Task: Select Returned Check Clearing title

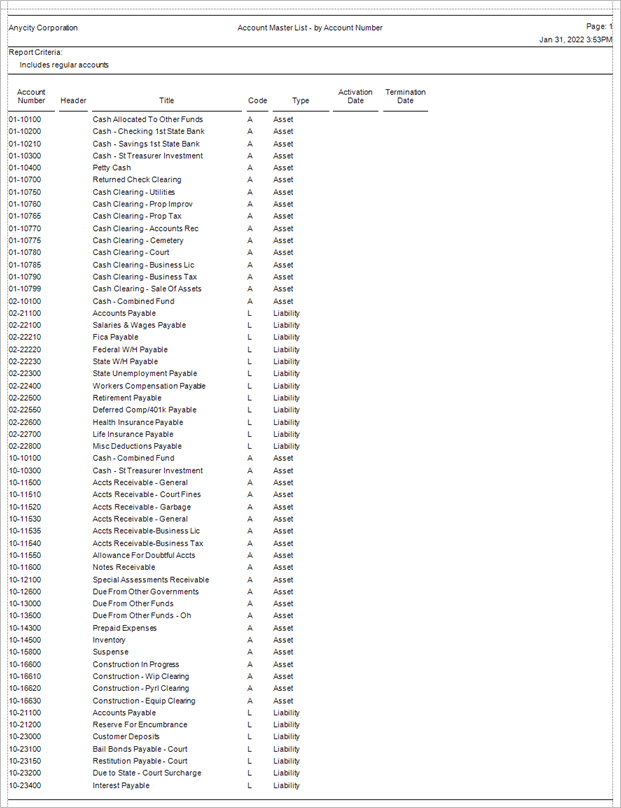Action: (x=137, y=180)
